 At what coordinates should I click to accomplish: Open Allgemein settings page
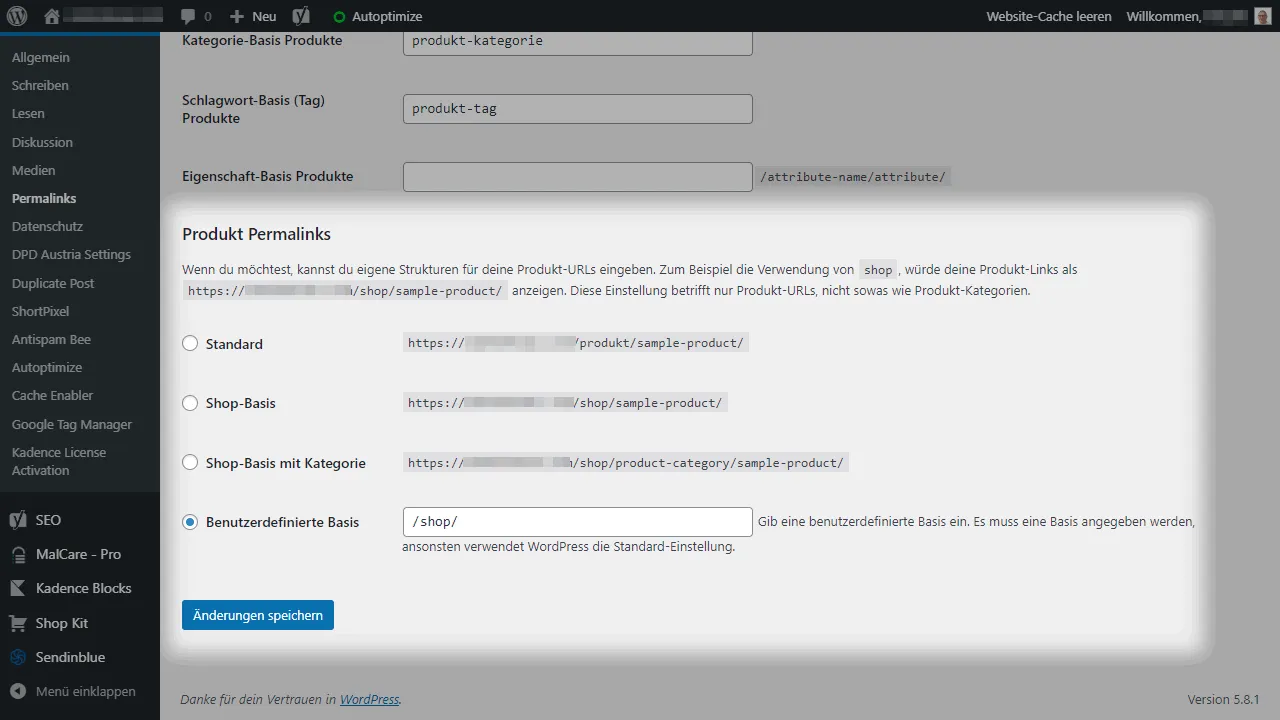tap(41, 57)
